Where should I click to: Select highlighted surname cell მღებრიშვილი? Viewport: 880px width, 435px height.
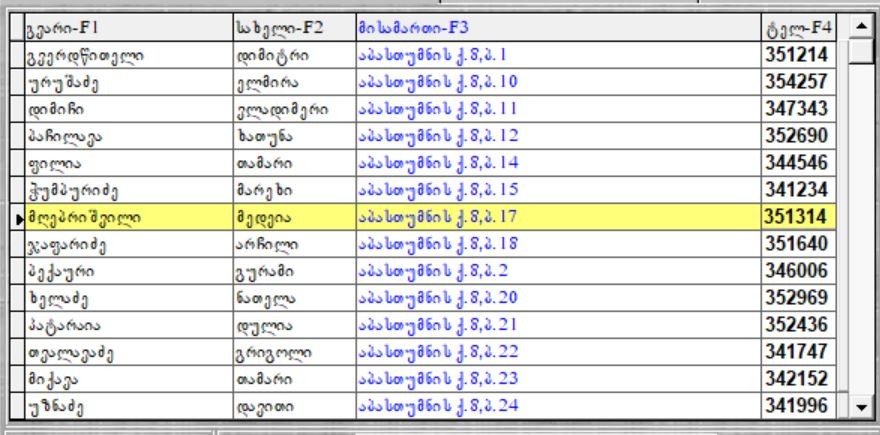click(x=129, y=217)
